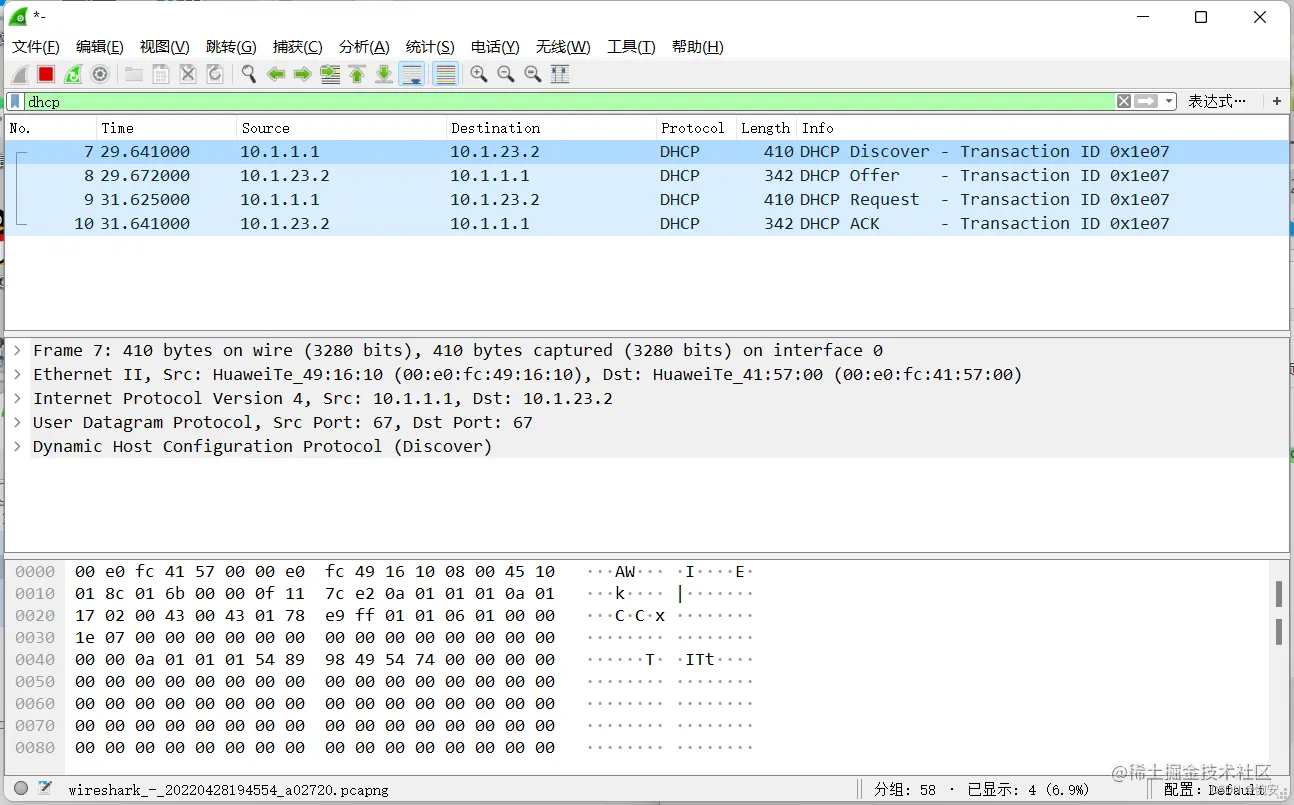1294x805 pixels.
Task: Click go to specified packet icon
Action: point(329,74)
